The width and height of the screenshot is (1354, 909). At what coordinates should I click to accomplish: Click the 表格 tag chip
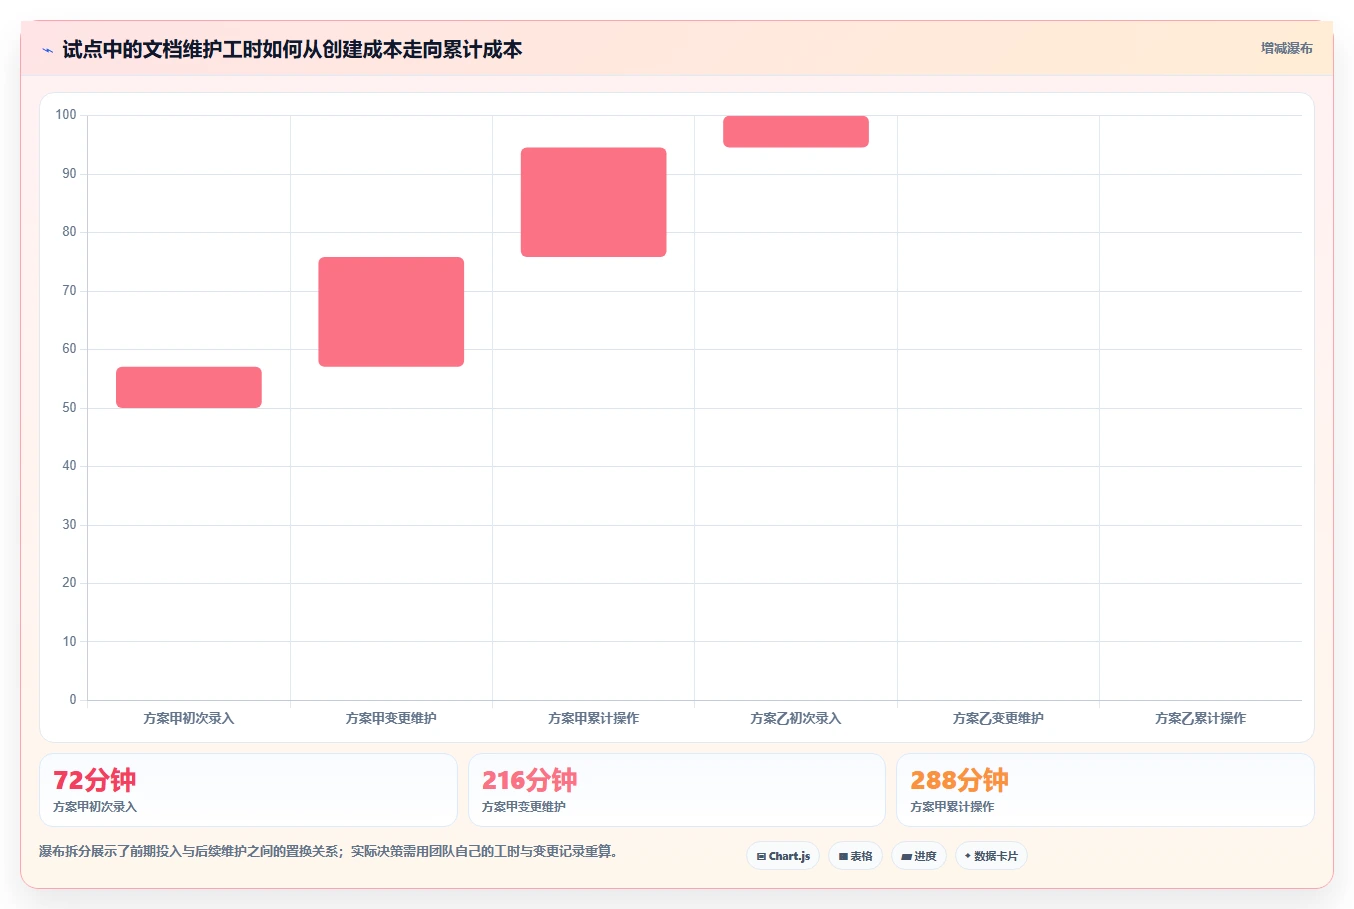855,856
